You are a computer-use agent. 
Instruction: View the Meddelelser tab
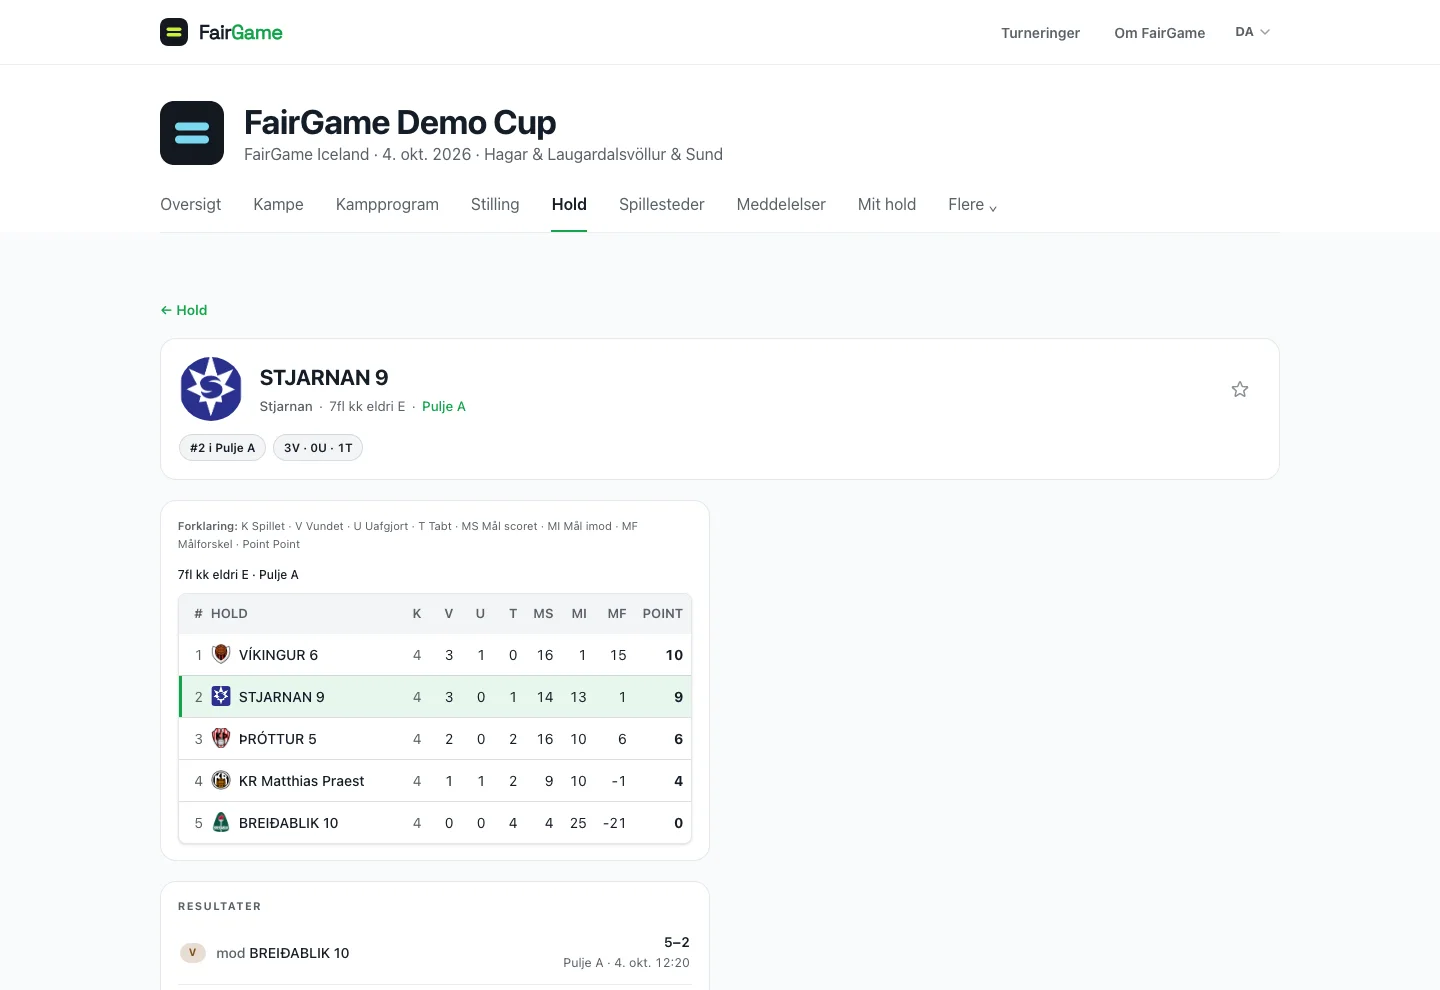pyautogui.click(x=781, y=204)
